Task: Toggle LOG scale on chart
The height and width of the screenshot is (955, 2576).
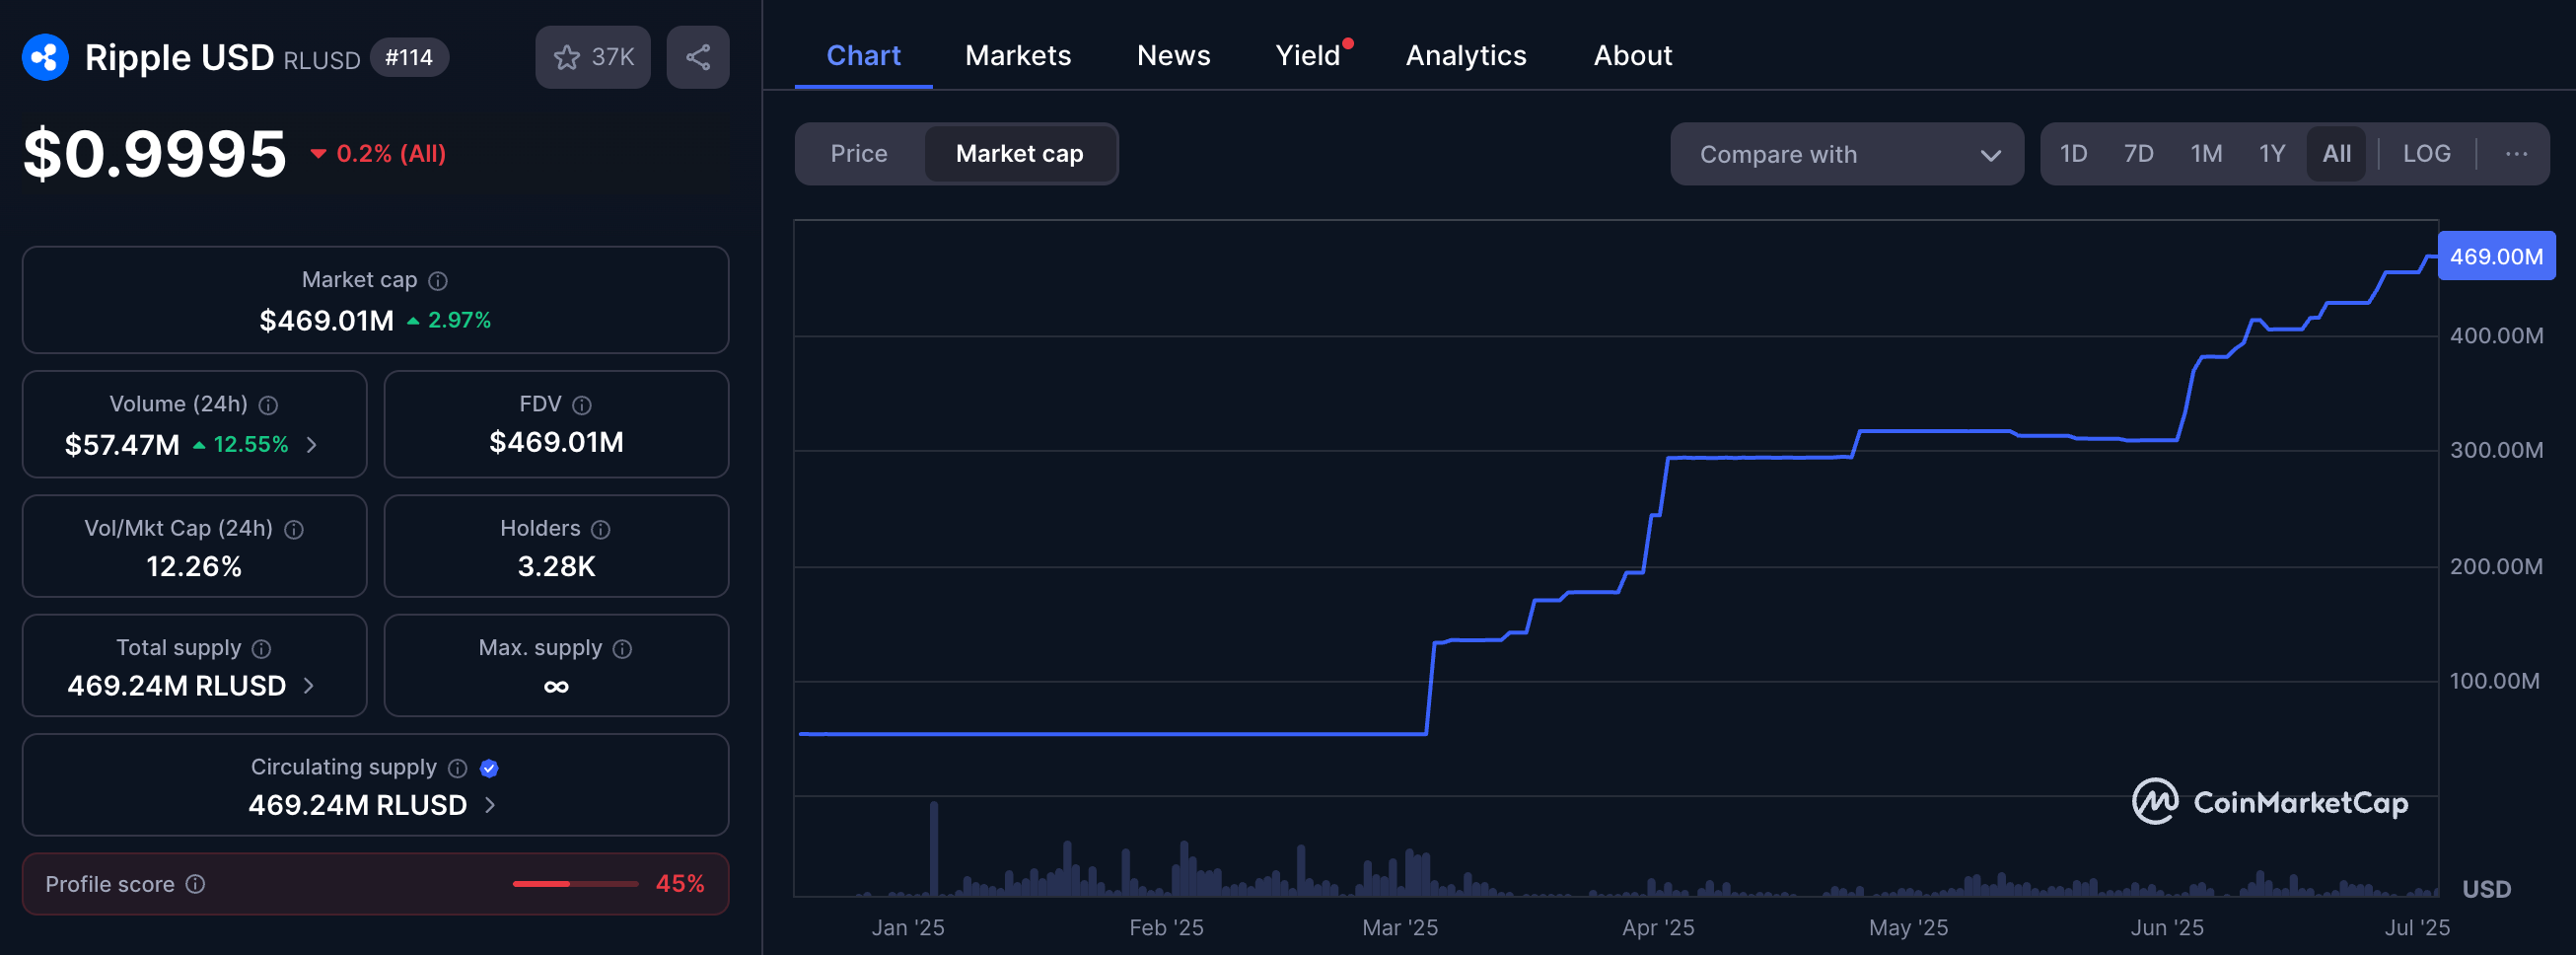Action: point(2426,154)
